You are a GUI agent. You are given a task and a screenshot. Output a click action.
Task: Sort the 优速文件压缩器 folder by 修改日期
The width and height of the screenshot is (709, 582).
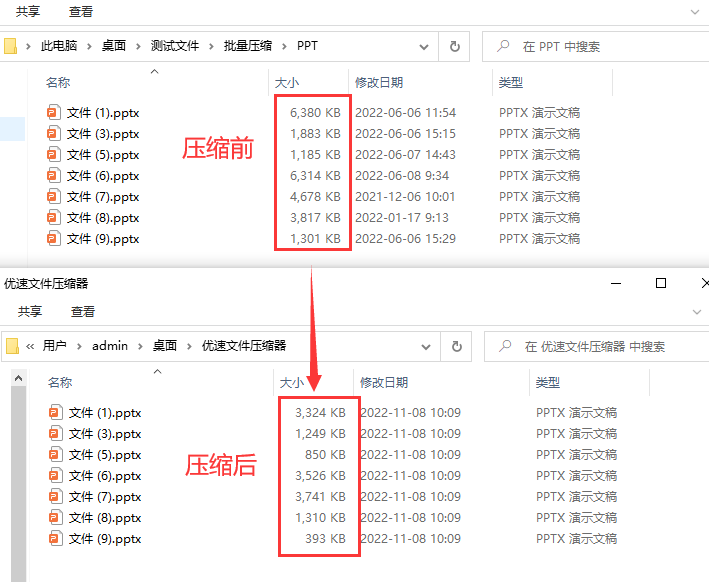click(x=384, y=383)
